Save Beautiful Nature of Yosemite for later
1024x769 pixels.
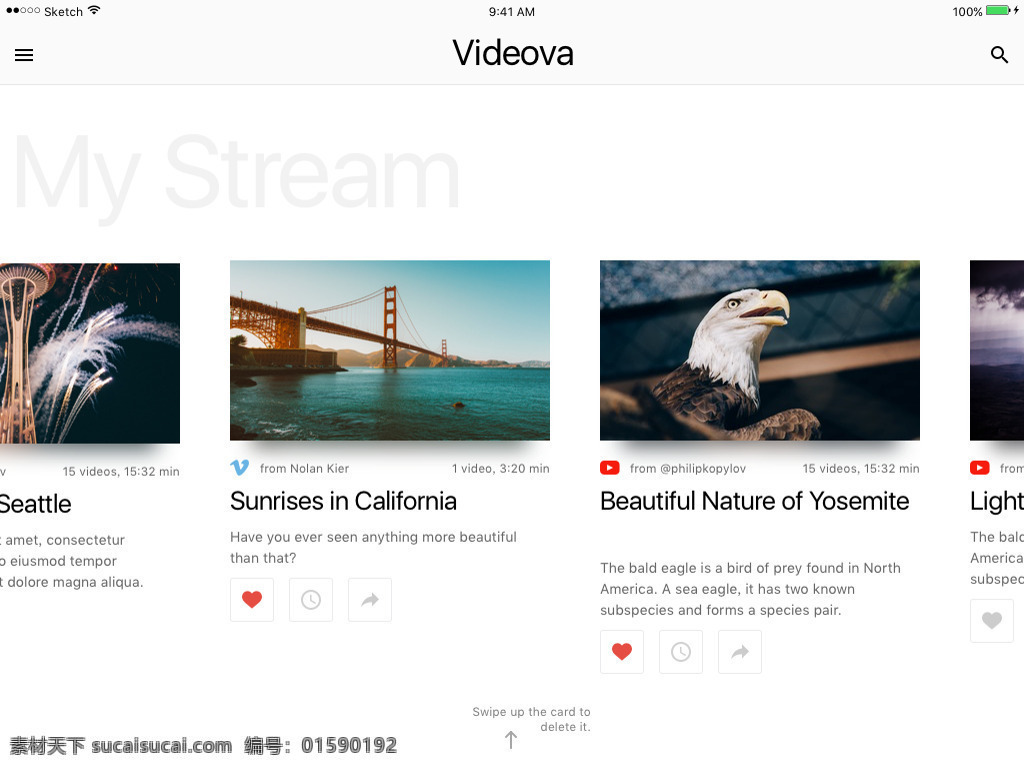point(681,651)
